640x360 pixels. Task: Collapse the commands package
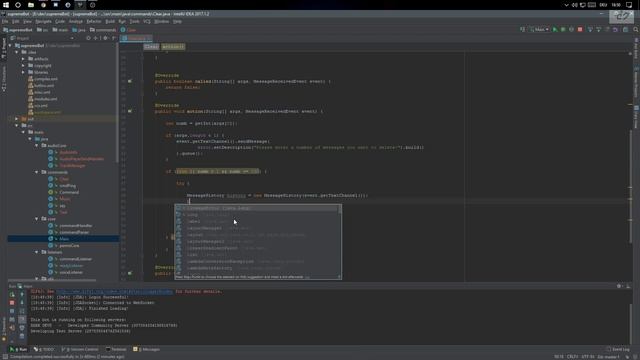[37, 172]
